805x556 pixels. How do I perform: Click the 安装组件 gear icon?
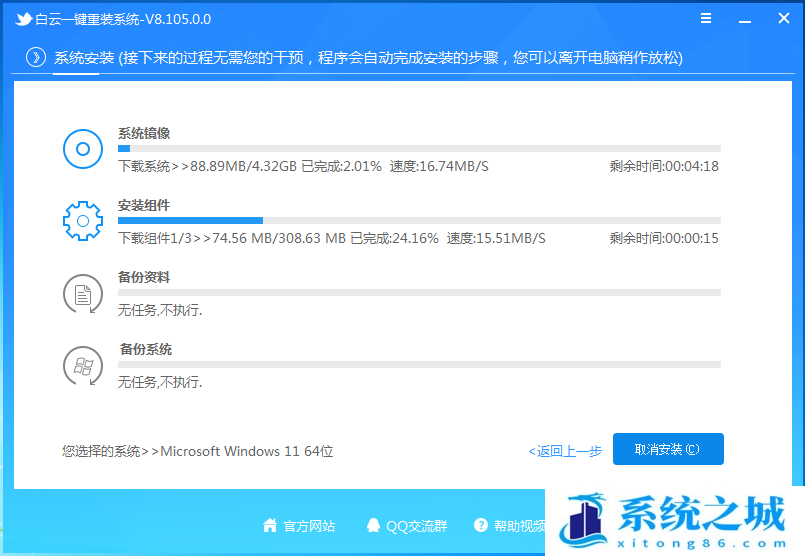(83, 221)
